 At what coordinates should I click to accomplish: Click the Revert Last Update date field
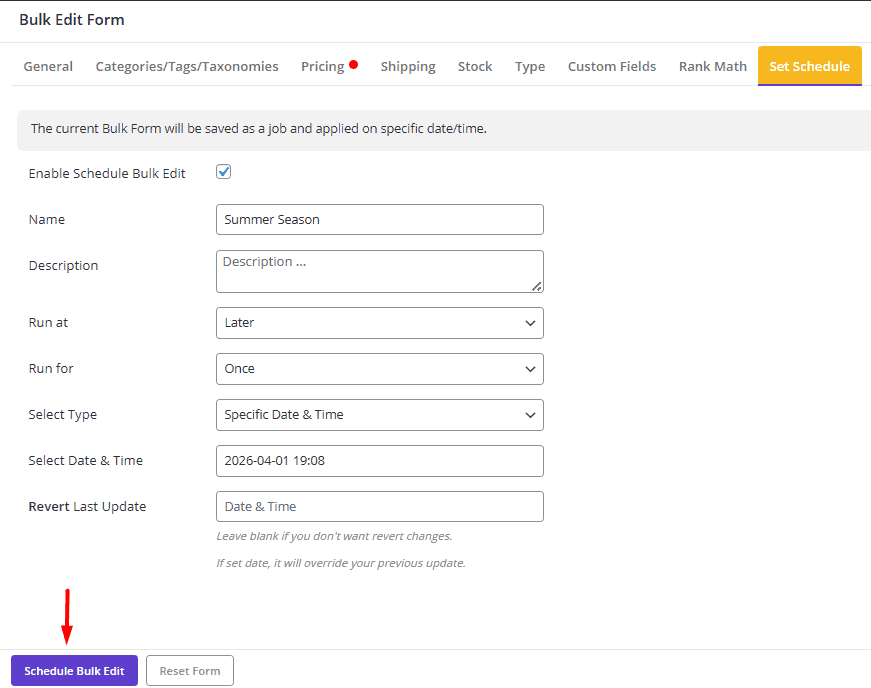click(x=379, y=506)
